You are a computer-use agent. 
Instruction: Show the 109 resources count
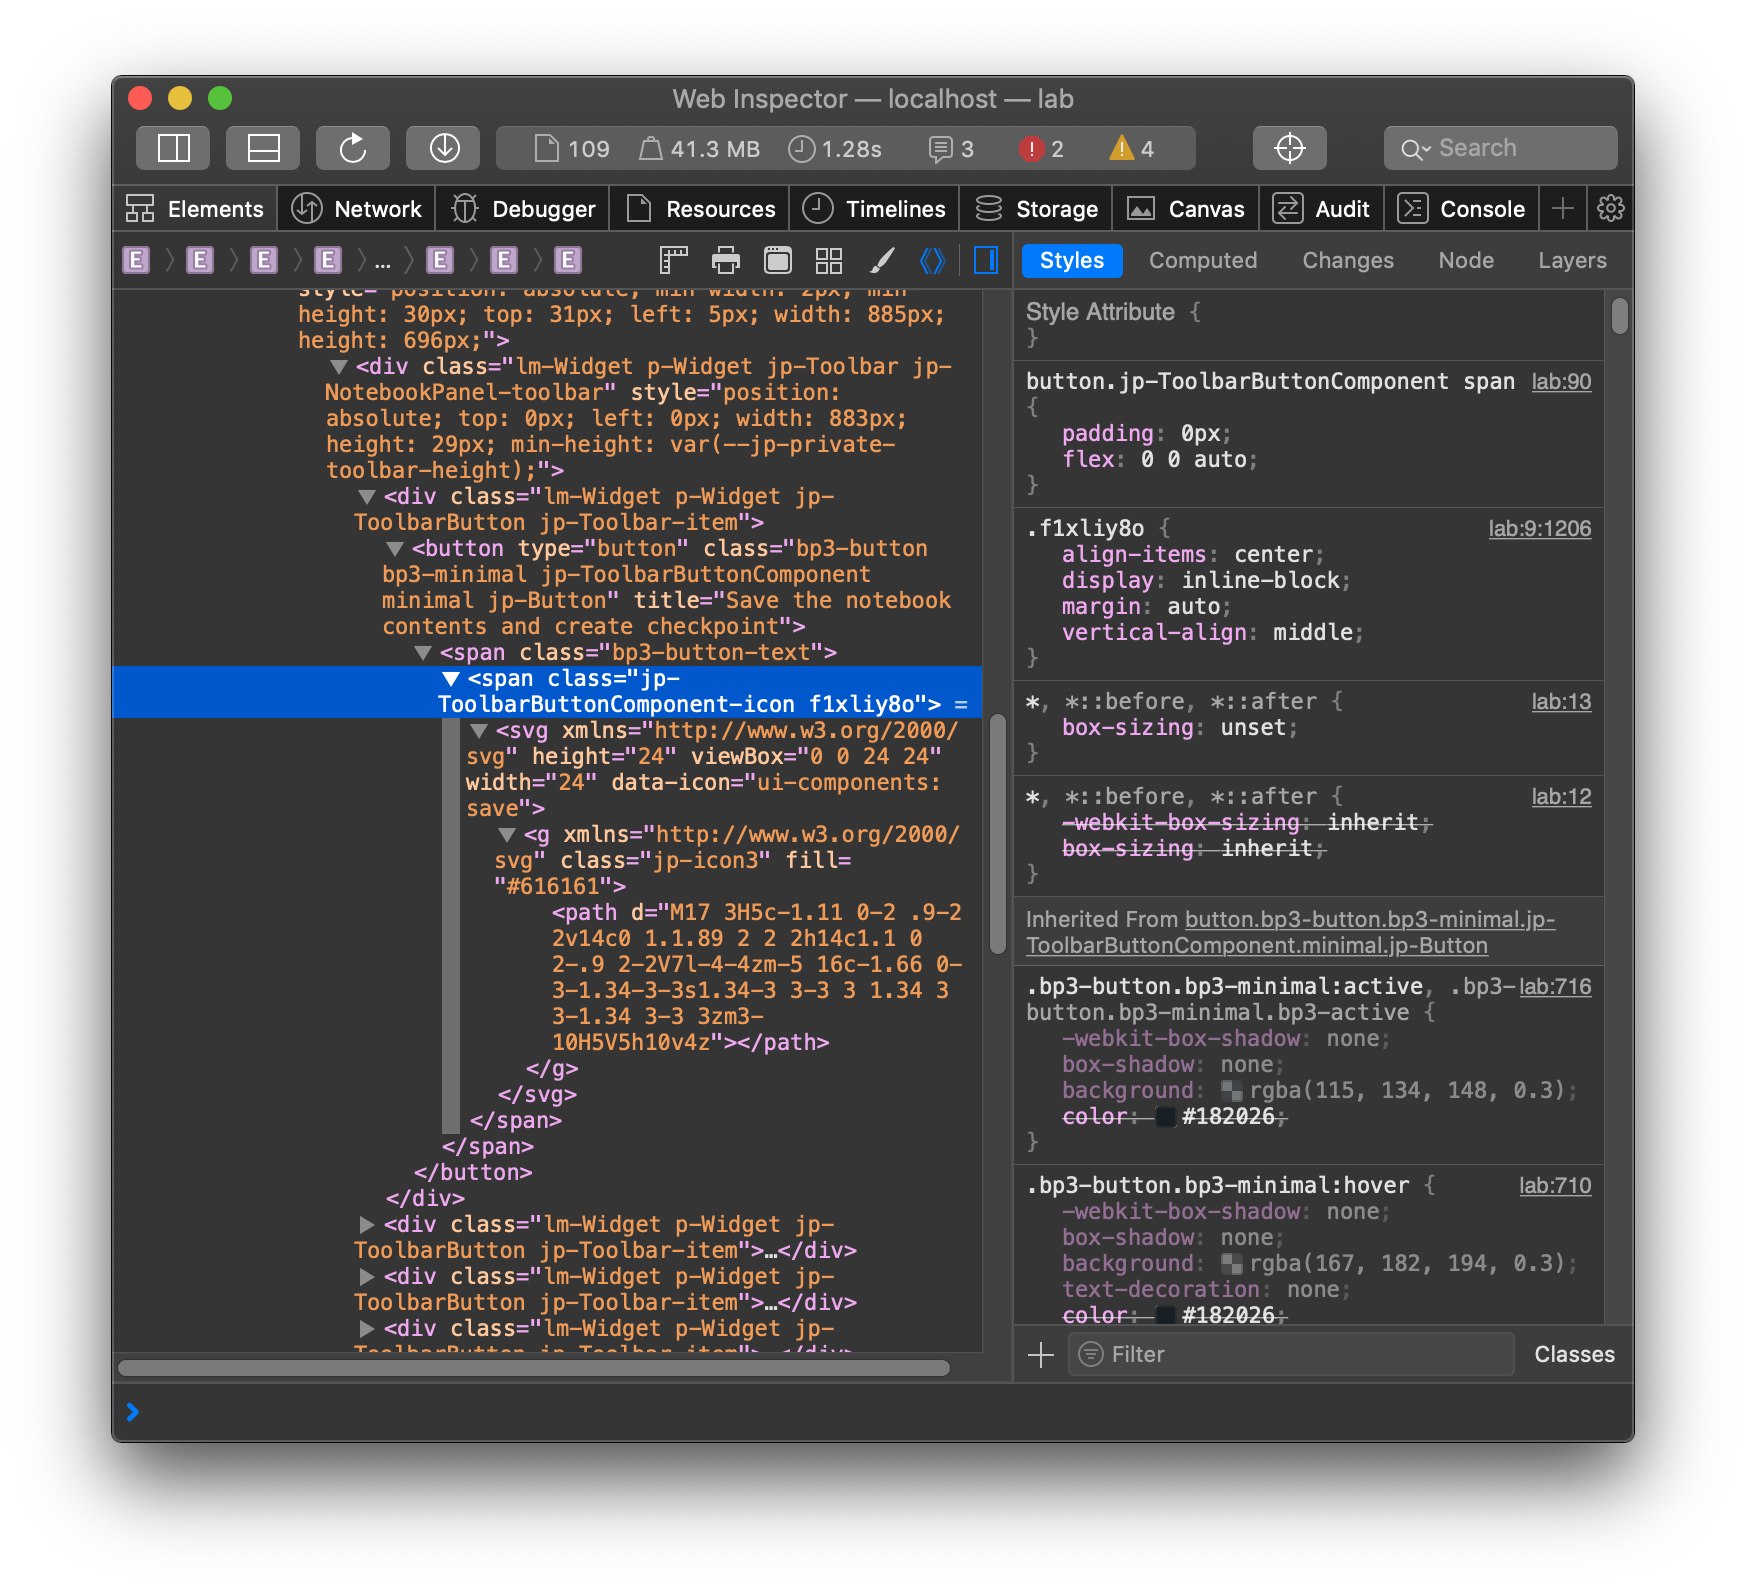(x=572, y=149)
